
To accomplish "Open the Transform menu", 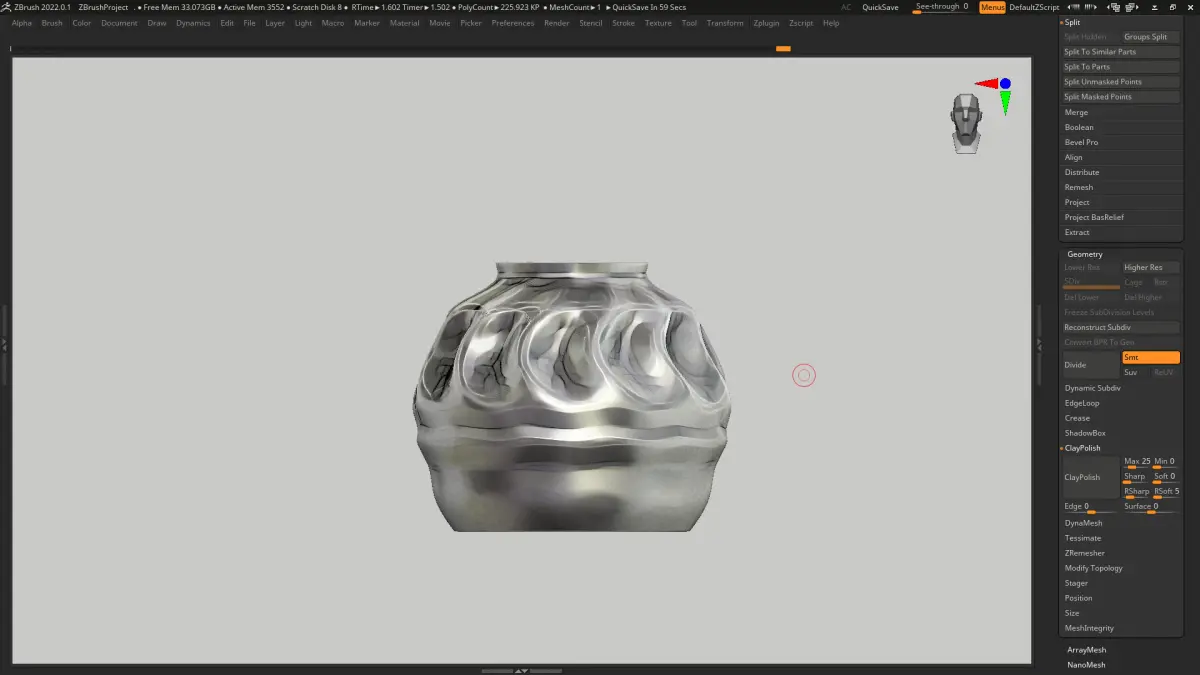I will click(x=725, y=23).
